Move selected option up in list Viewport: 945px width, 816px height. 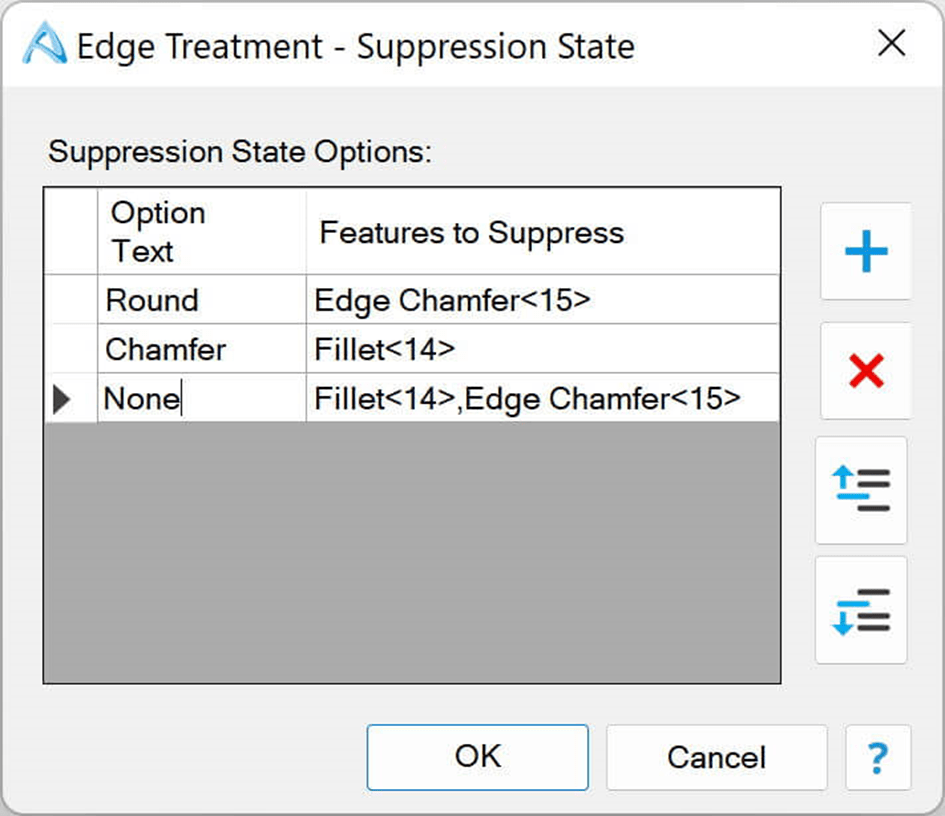[861, 490]
